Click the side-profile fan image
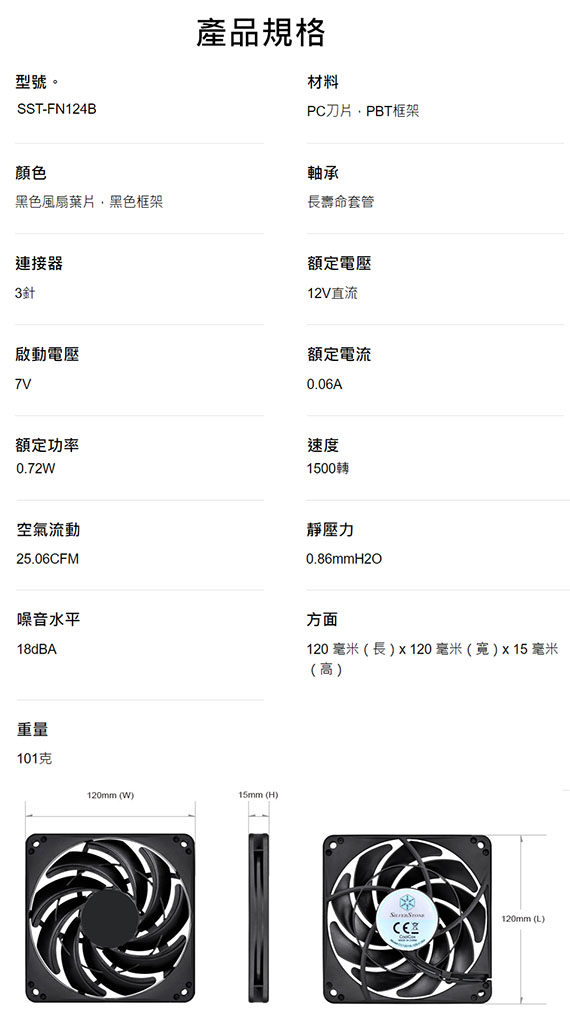Screen dimensions: 570x1018 (x=258, y=918)
